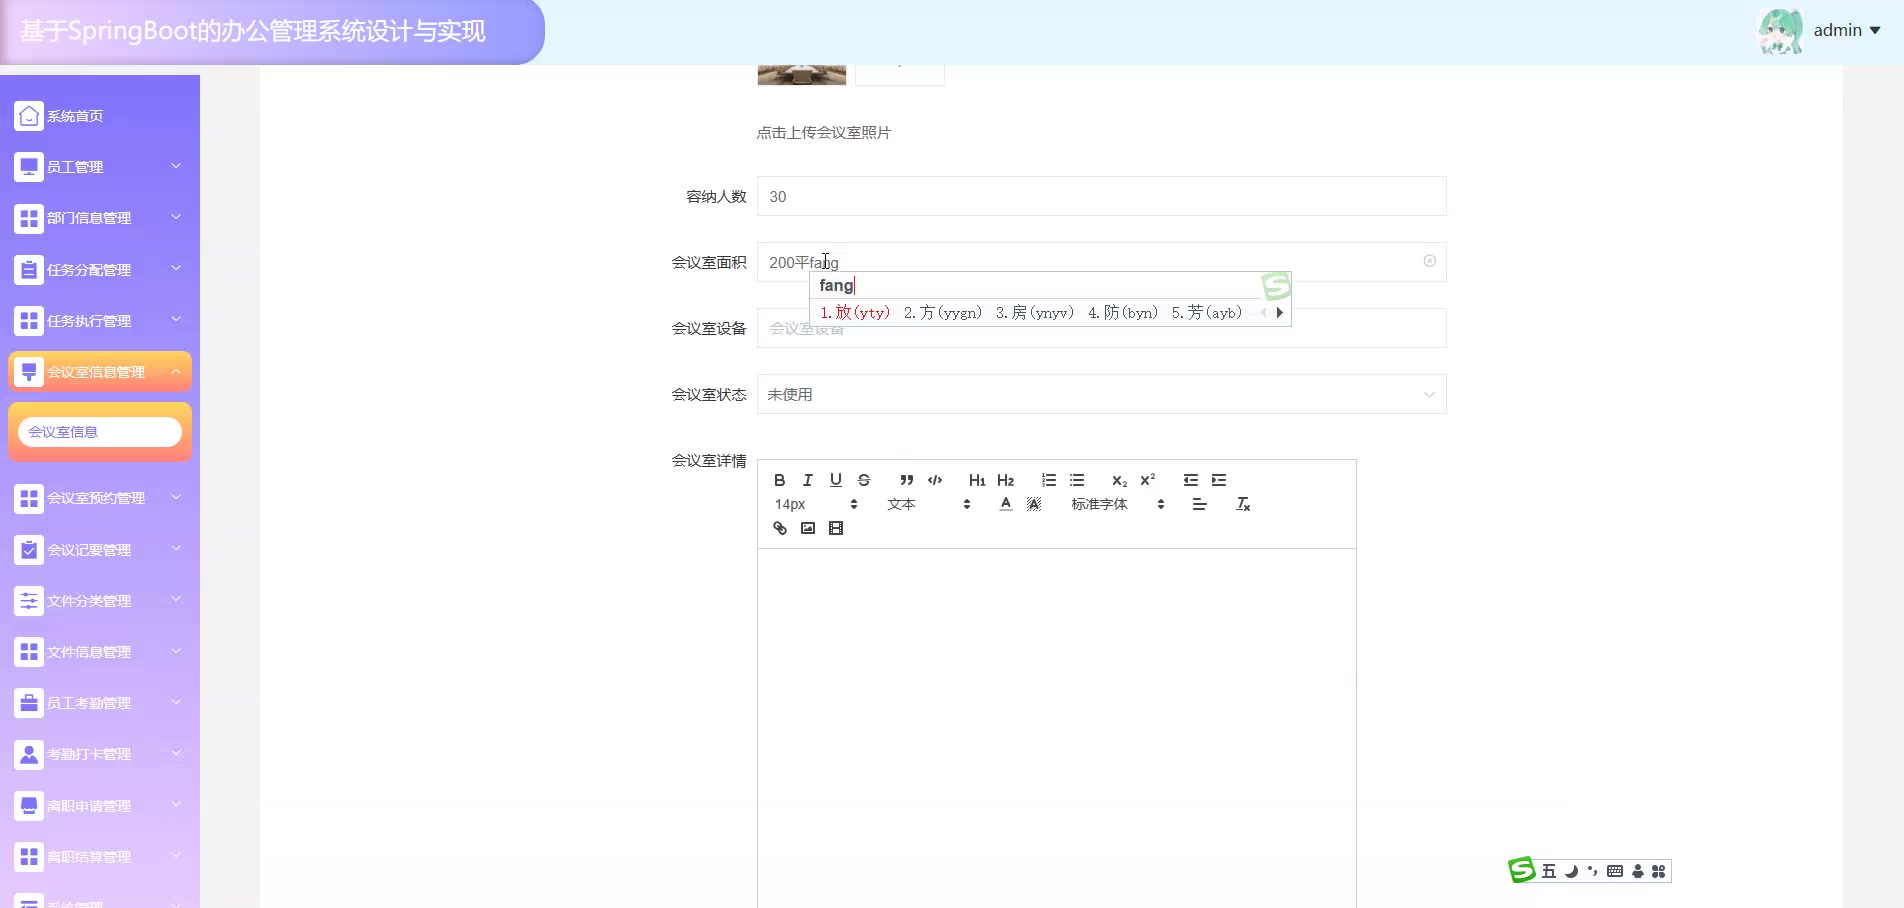Toggle the unordered list formatting

point(1076,480)
